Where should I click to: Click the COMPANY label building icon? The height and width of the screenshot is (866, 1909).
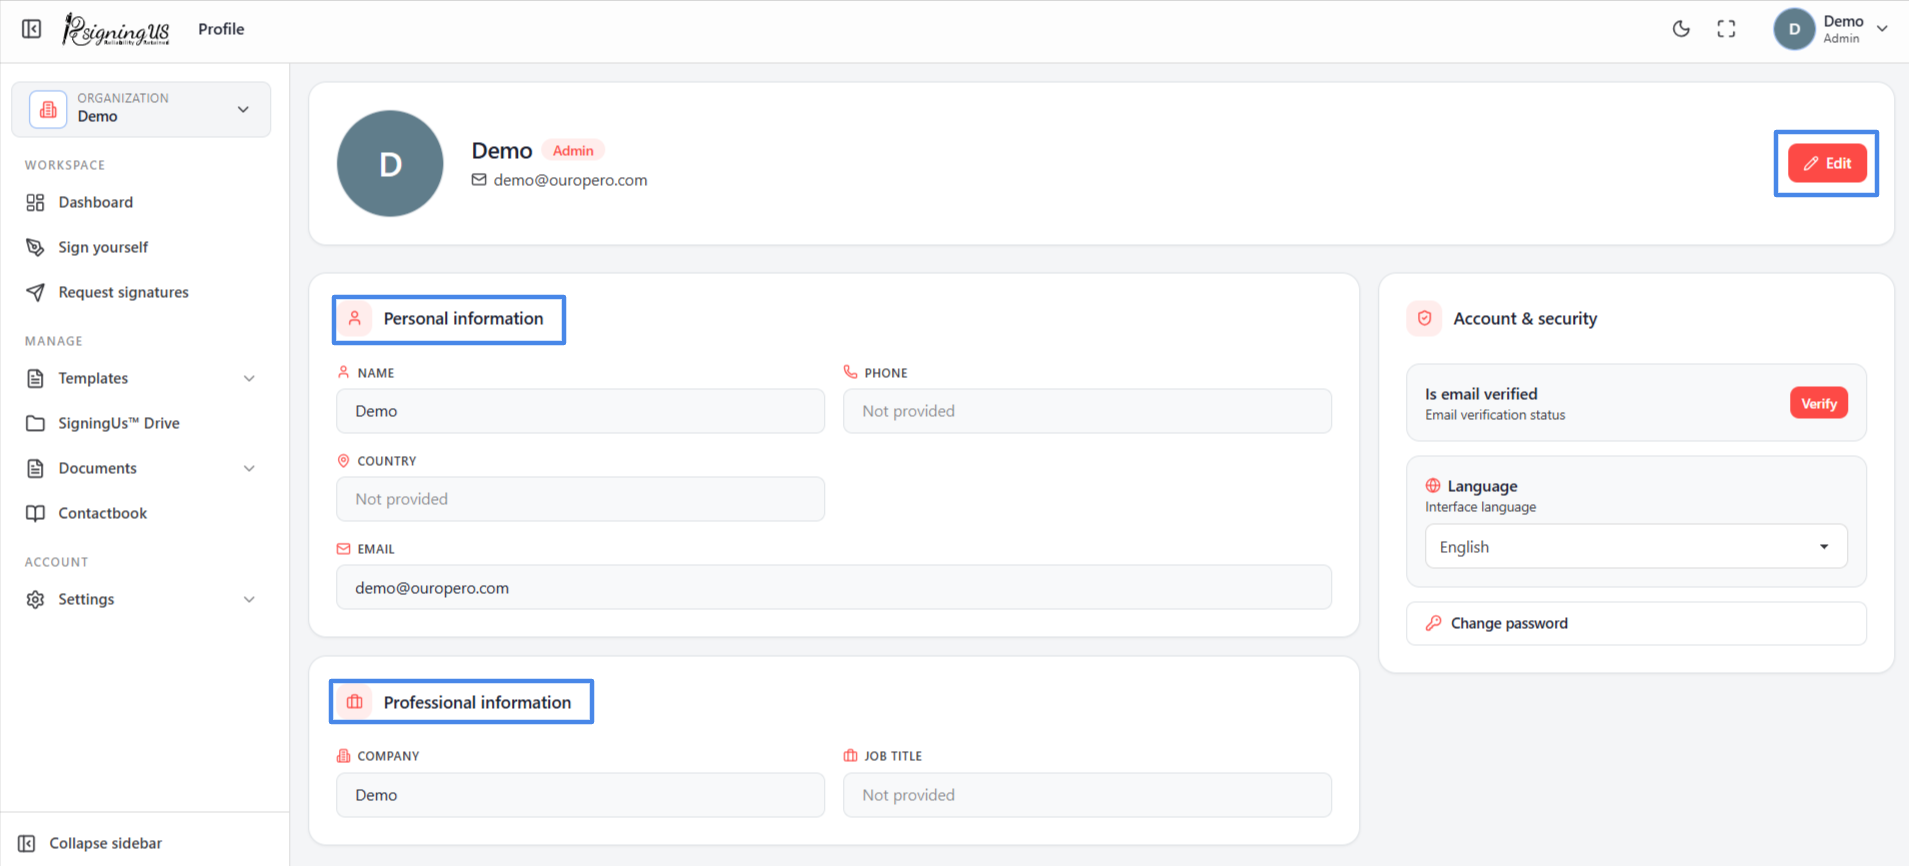[x=344, y=756]
